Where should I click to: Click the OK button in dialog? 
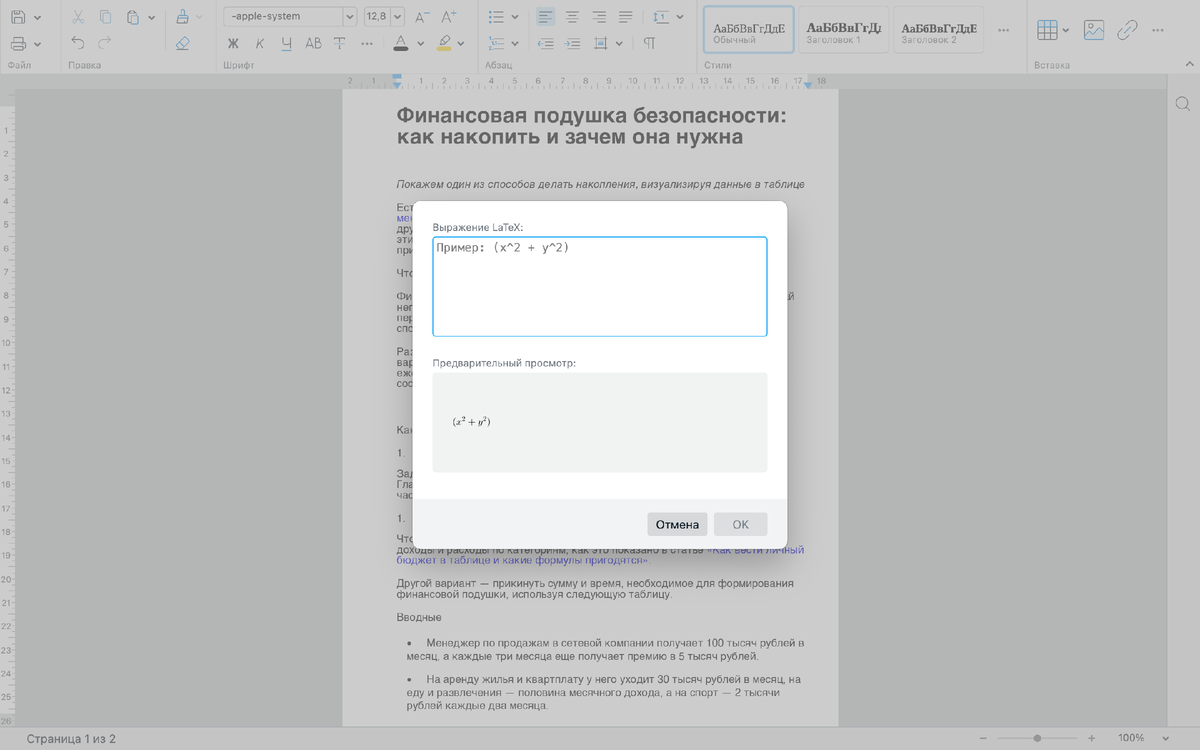point(740,524)
